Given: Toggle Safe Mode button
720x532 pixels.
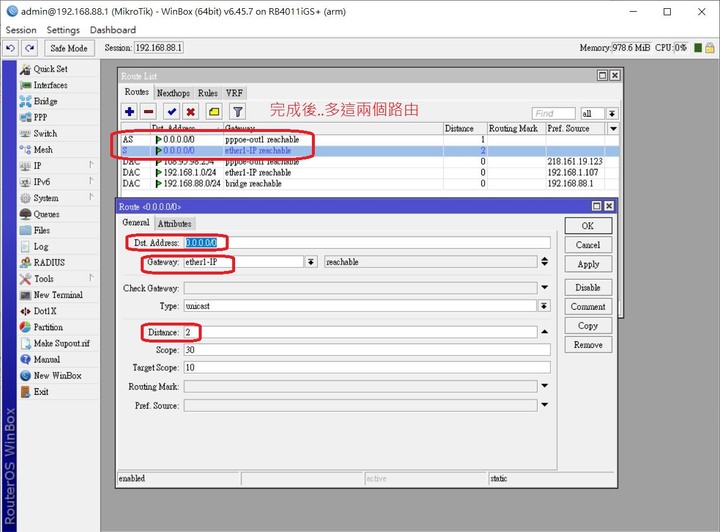Looking at the screenshot, I should click(x=69, y=48).
